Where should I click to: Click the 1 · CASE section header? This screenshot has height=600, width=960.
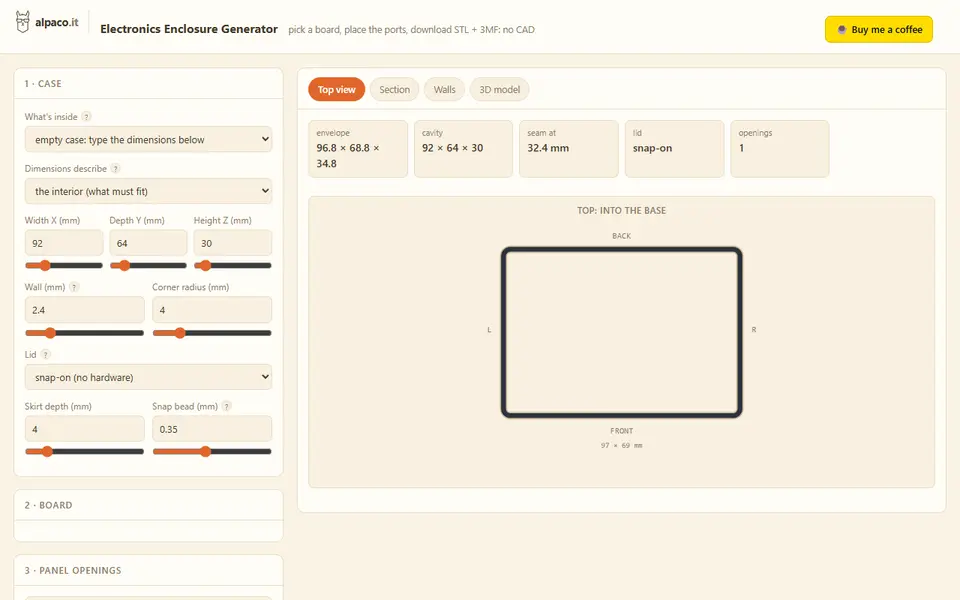(x=148, y=83)
